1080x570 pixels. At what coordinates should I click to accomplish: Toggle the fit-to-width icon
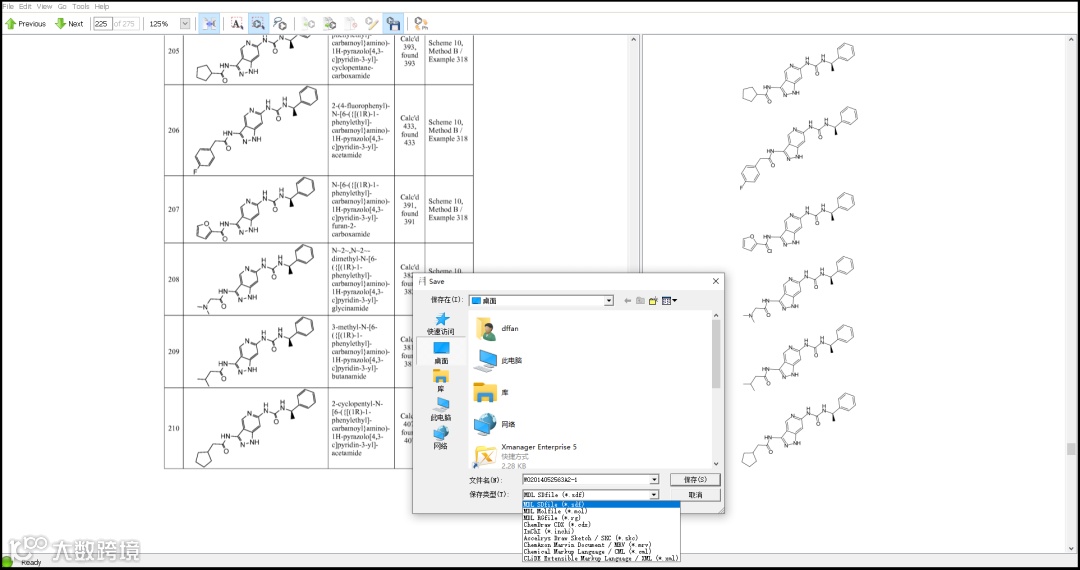tap(209, 23)
